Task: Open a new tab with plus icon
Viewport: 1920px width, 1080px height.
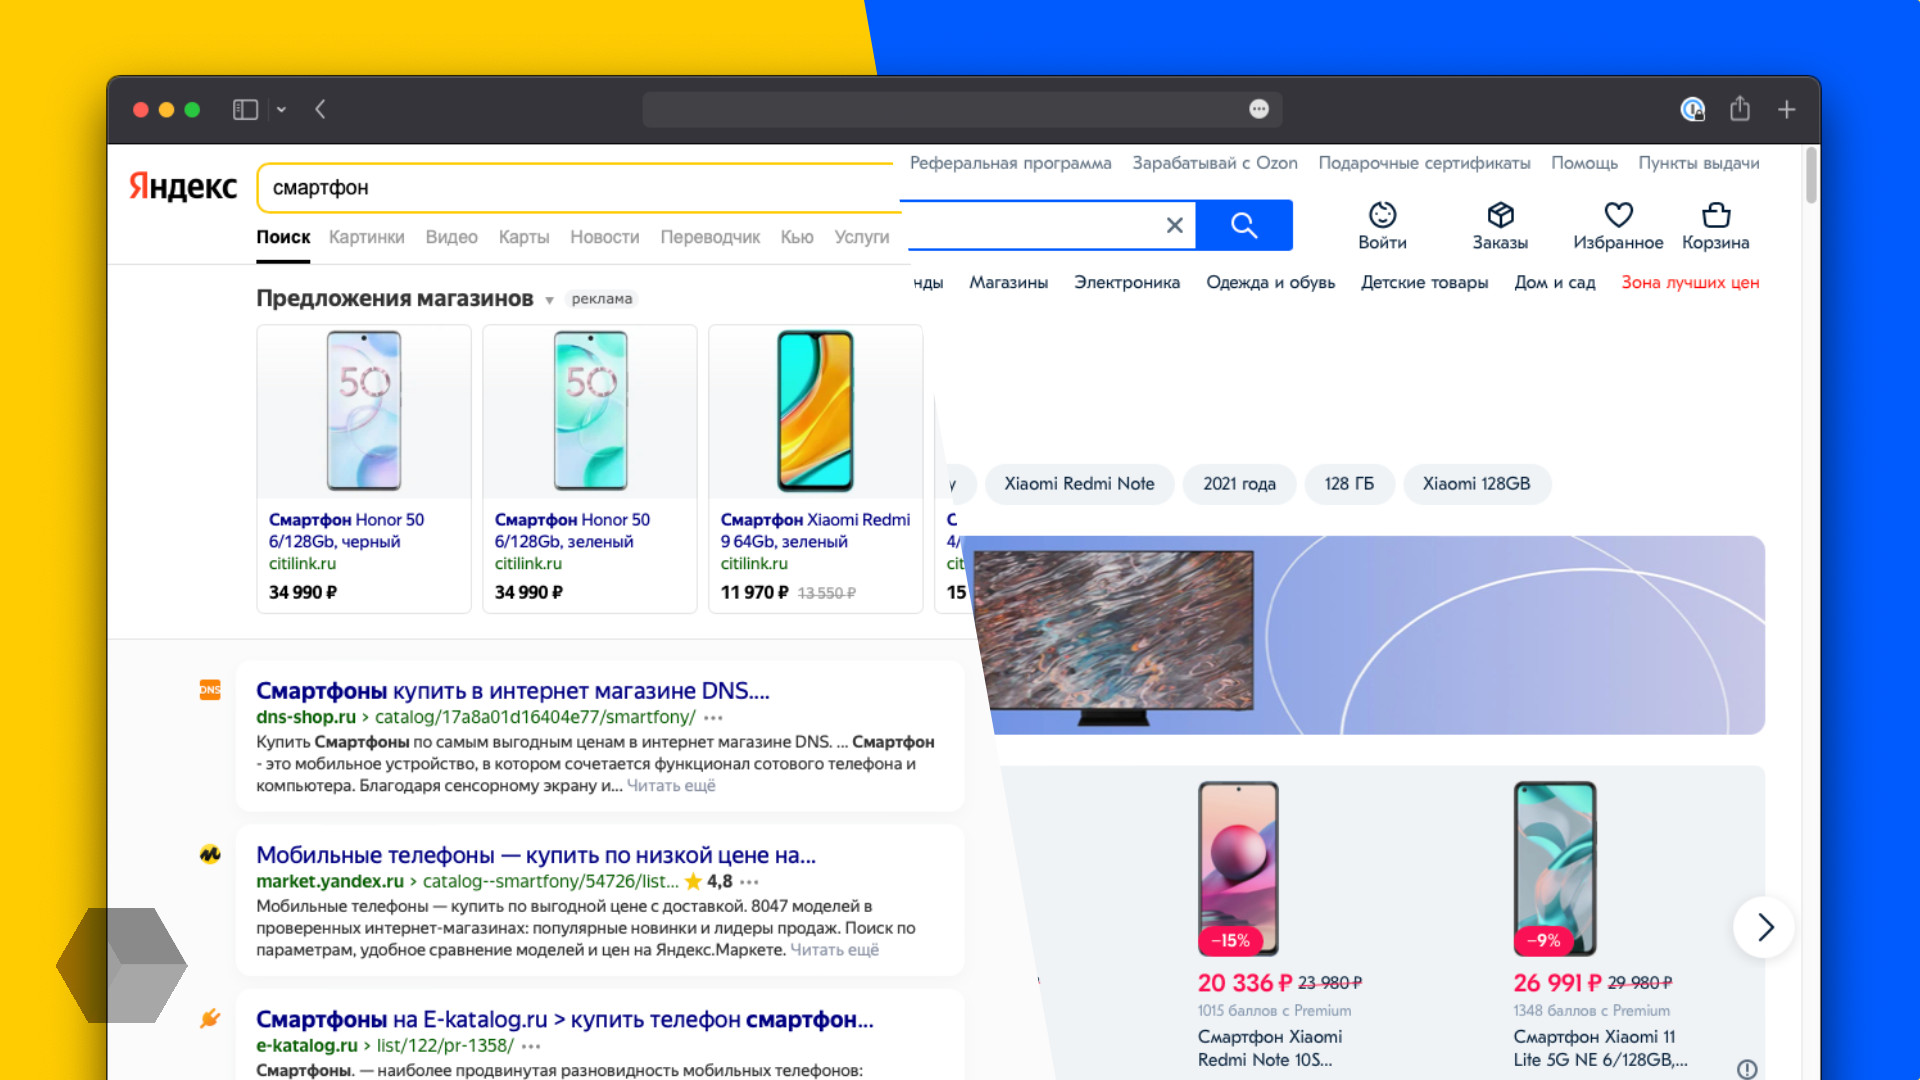Action: coord(1787,110)
